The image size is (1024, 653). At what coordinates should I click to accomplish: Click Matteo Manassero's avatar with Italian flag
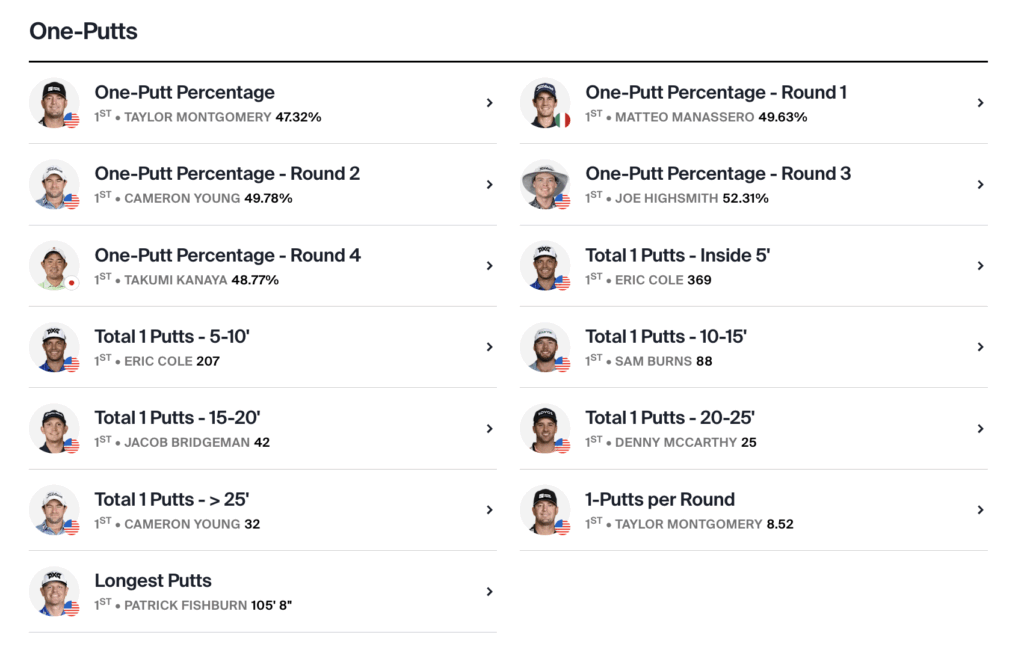[545, 103]
